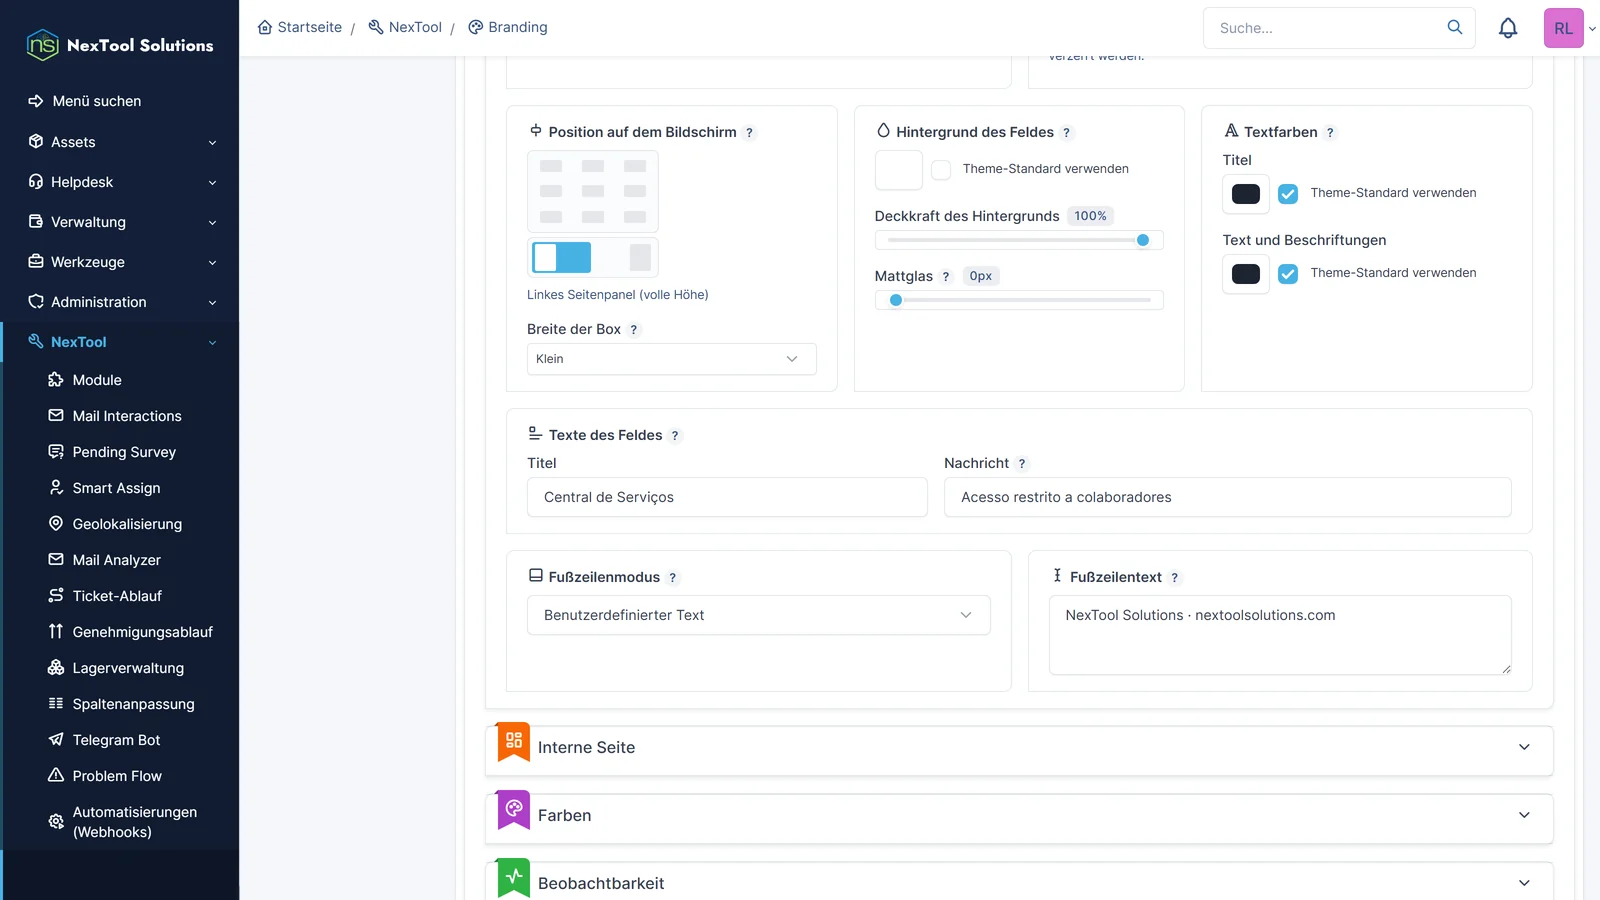Image resolution: width=1600 pixels, height=900 pixels.
Task: Click Menü suchen in the sidebar
Action: coord(85,101)
